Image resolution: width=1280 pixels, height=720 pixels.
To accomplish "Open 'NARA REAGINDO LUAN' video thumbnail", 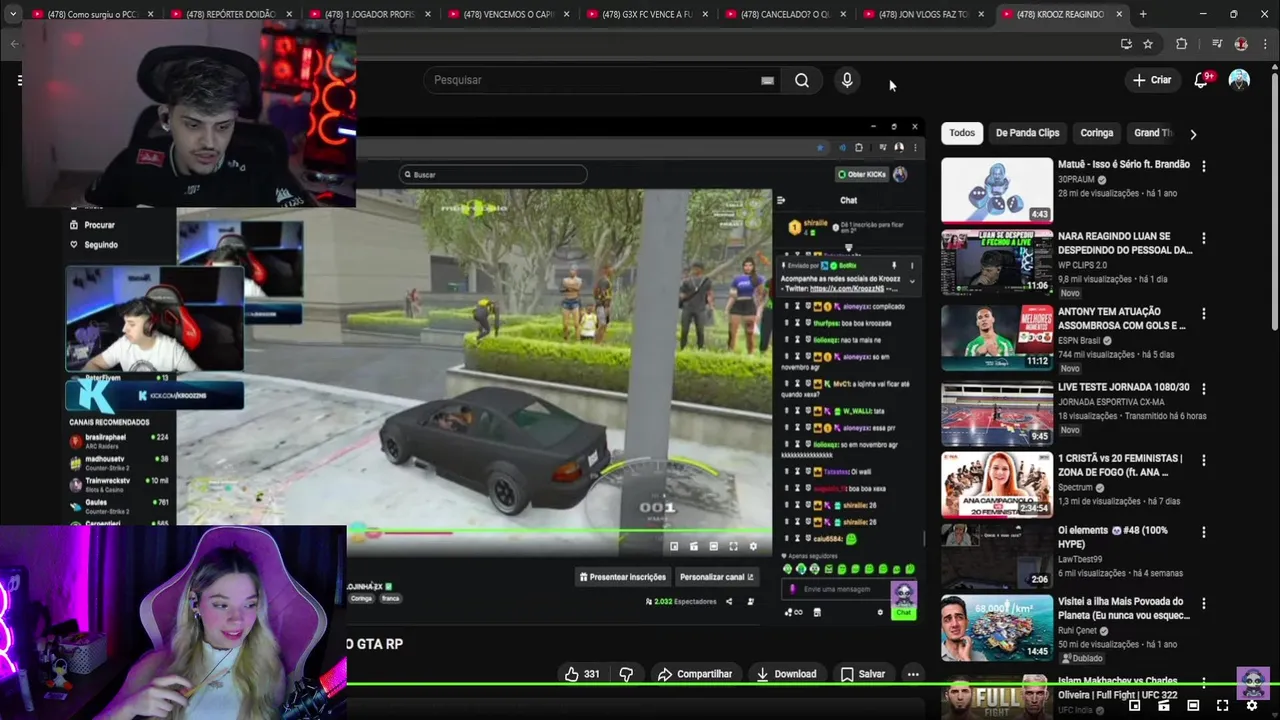I will click(997, 262).
